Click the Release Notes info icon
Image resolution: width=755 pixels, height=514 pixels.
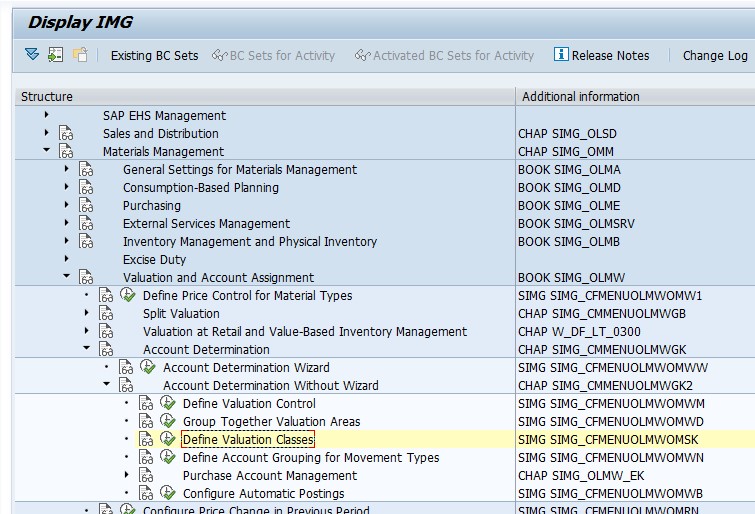561,54
